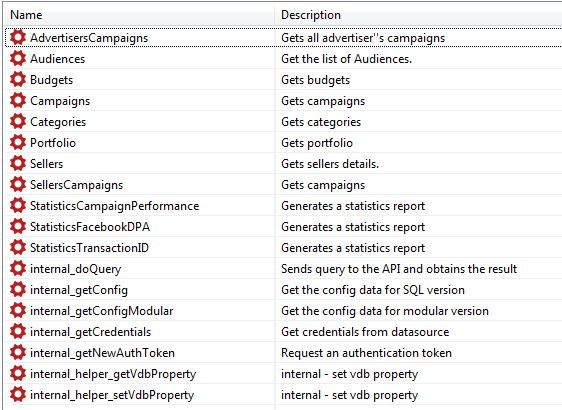Sort by the Description column header
This screenshot has height=410, width=562.
point(419,15)
